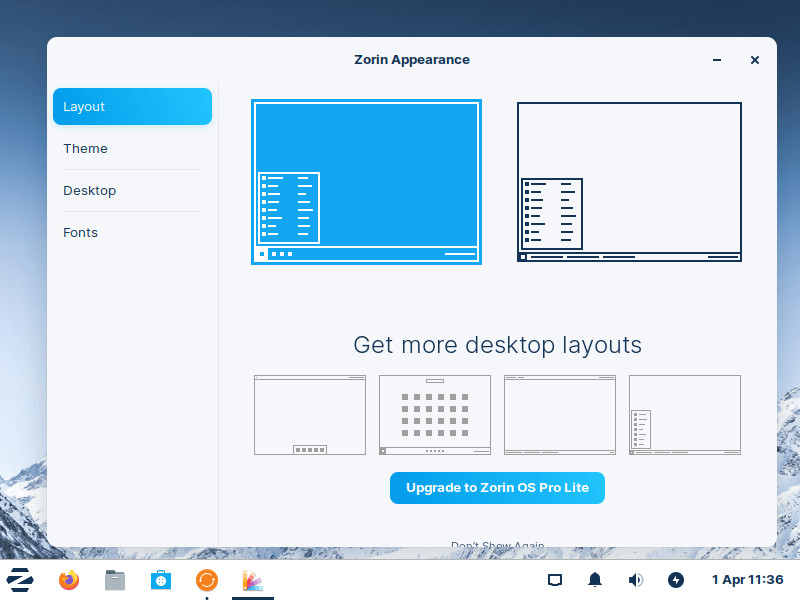Click Upgrade to Zorin OS Pro Lite
This screenshot has width=800, height=600.
497,488
